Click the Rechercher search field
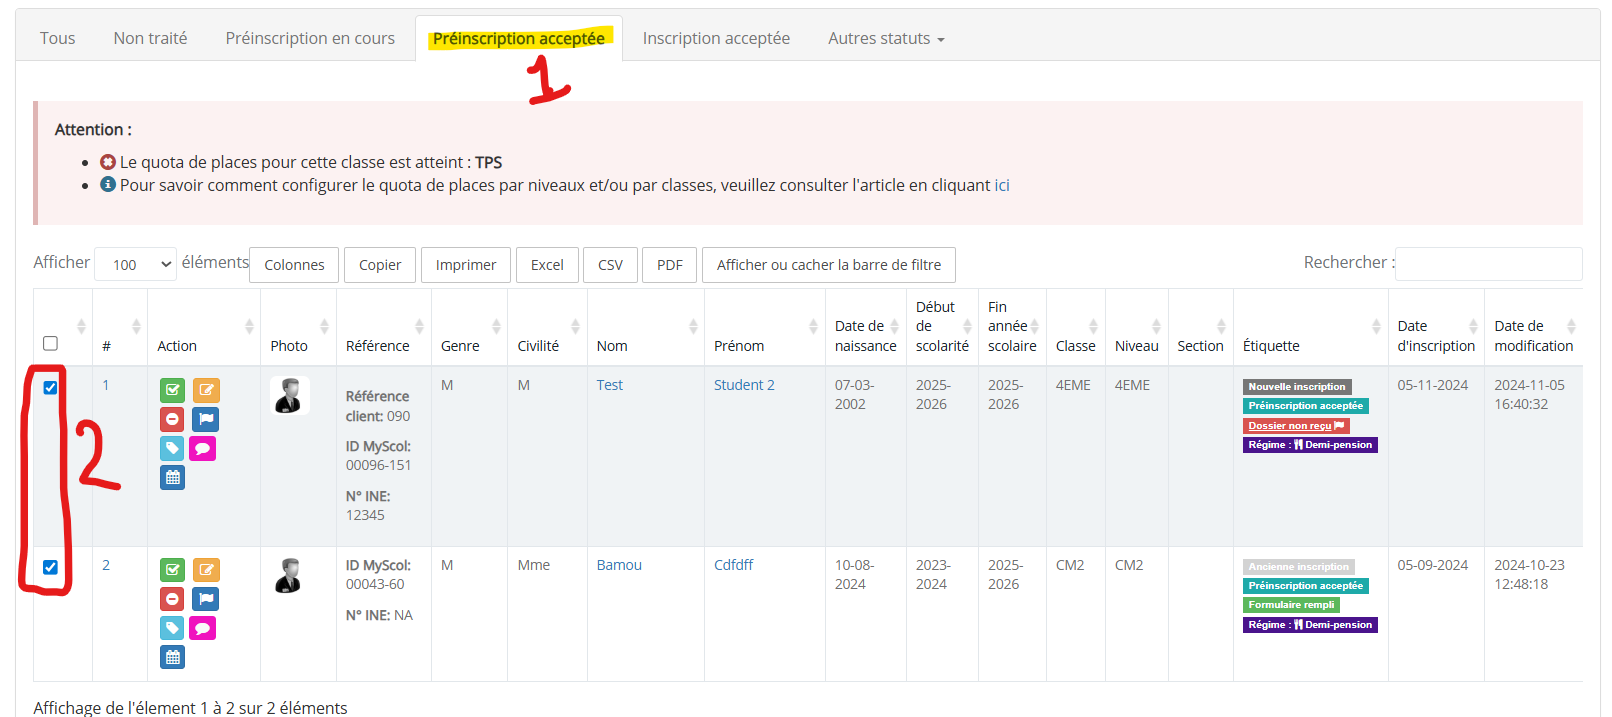Image resolution: width=1612 pixels, height=717 pixels. pos(1488,264)
